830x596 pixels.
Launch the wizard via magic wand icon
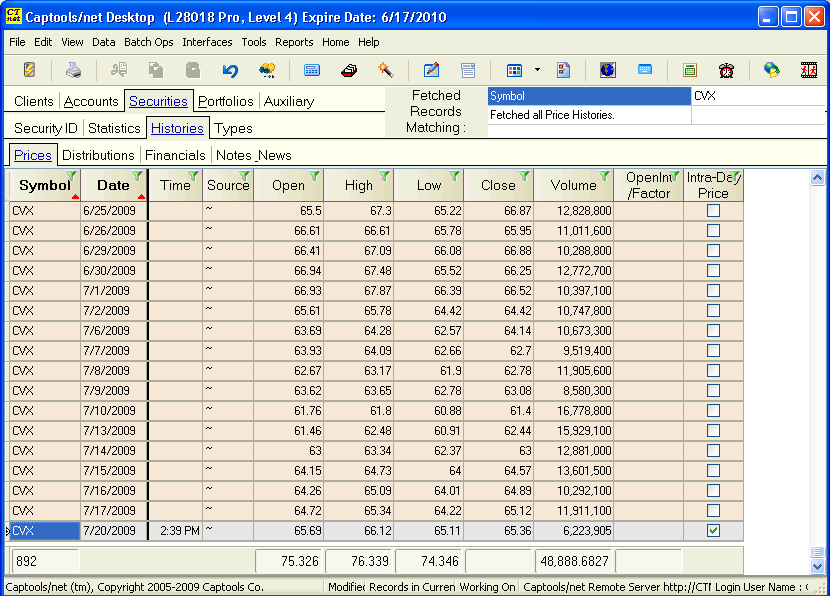(x=385, y=70)
